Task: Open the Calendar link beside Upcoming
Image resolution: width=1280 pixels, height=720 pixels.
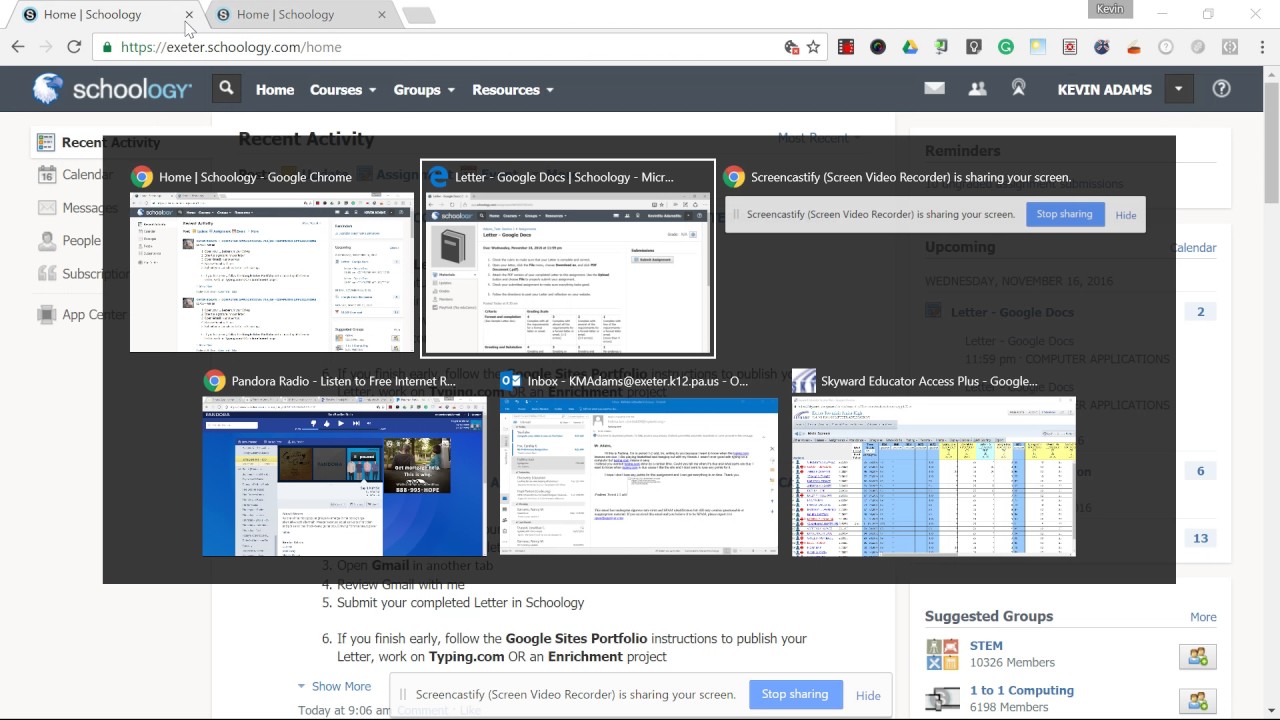Action: (x=1193, y=248)
